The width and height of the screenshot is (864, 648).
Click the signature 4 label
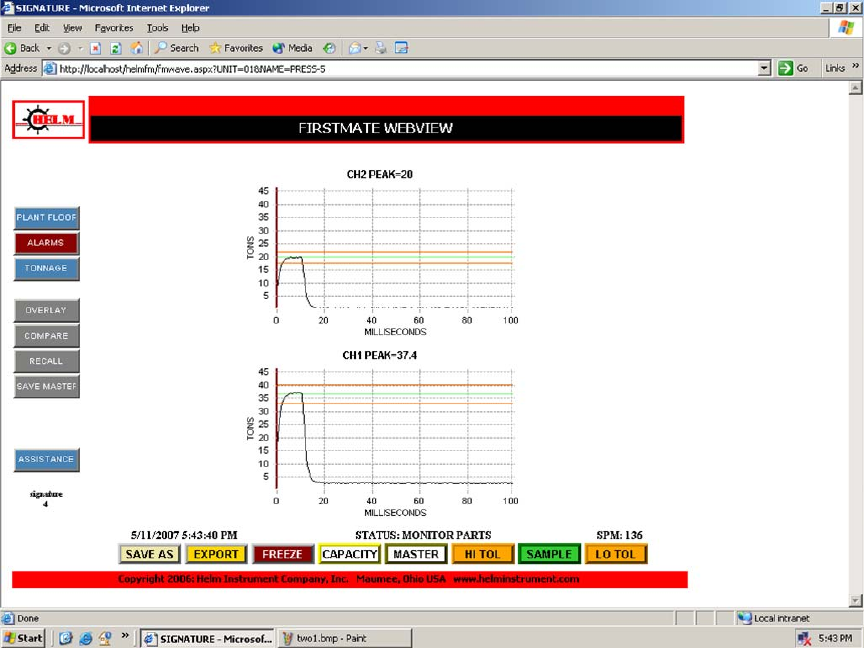click(x=46, y=499)
